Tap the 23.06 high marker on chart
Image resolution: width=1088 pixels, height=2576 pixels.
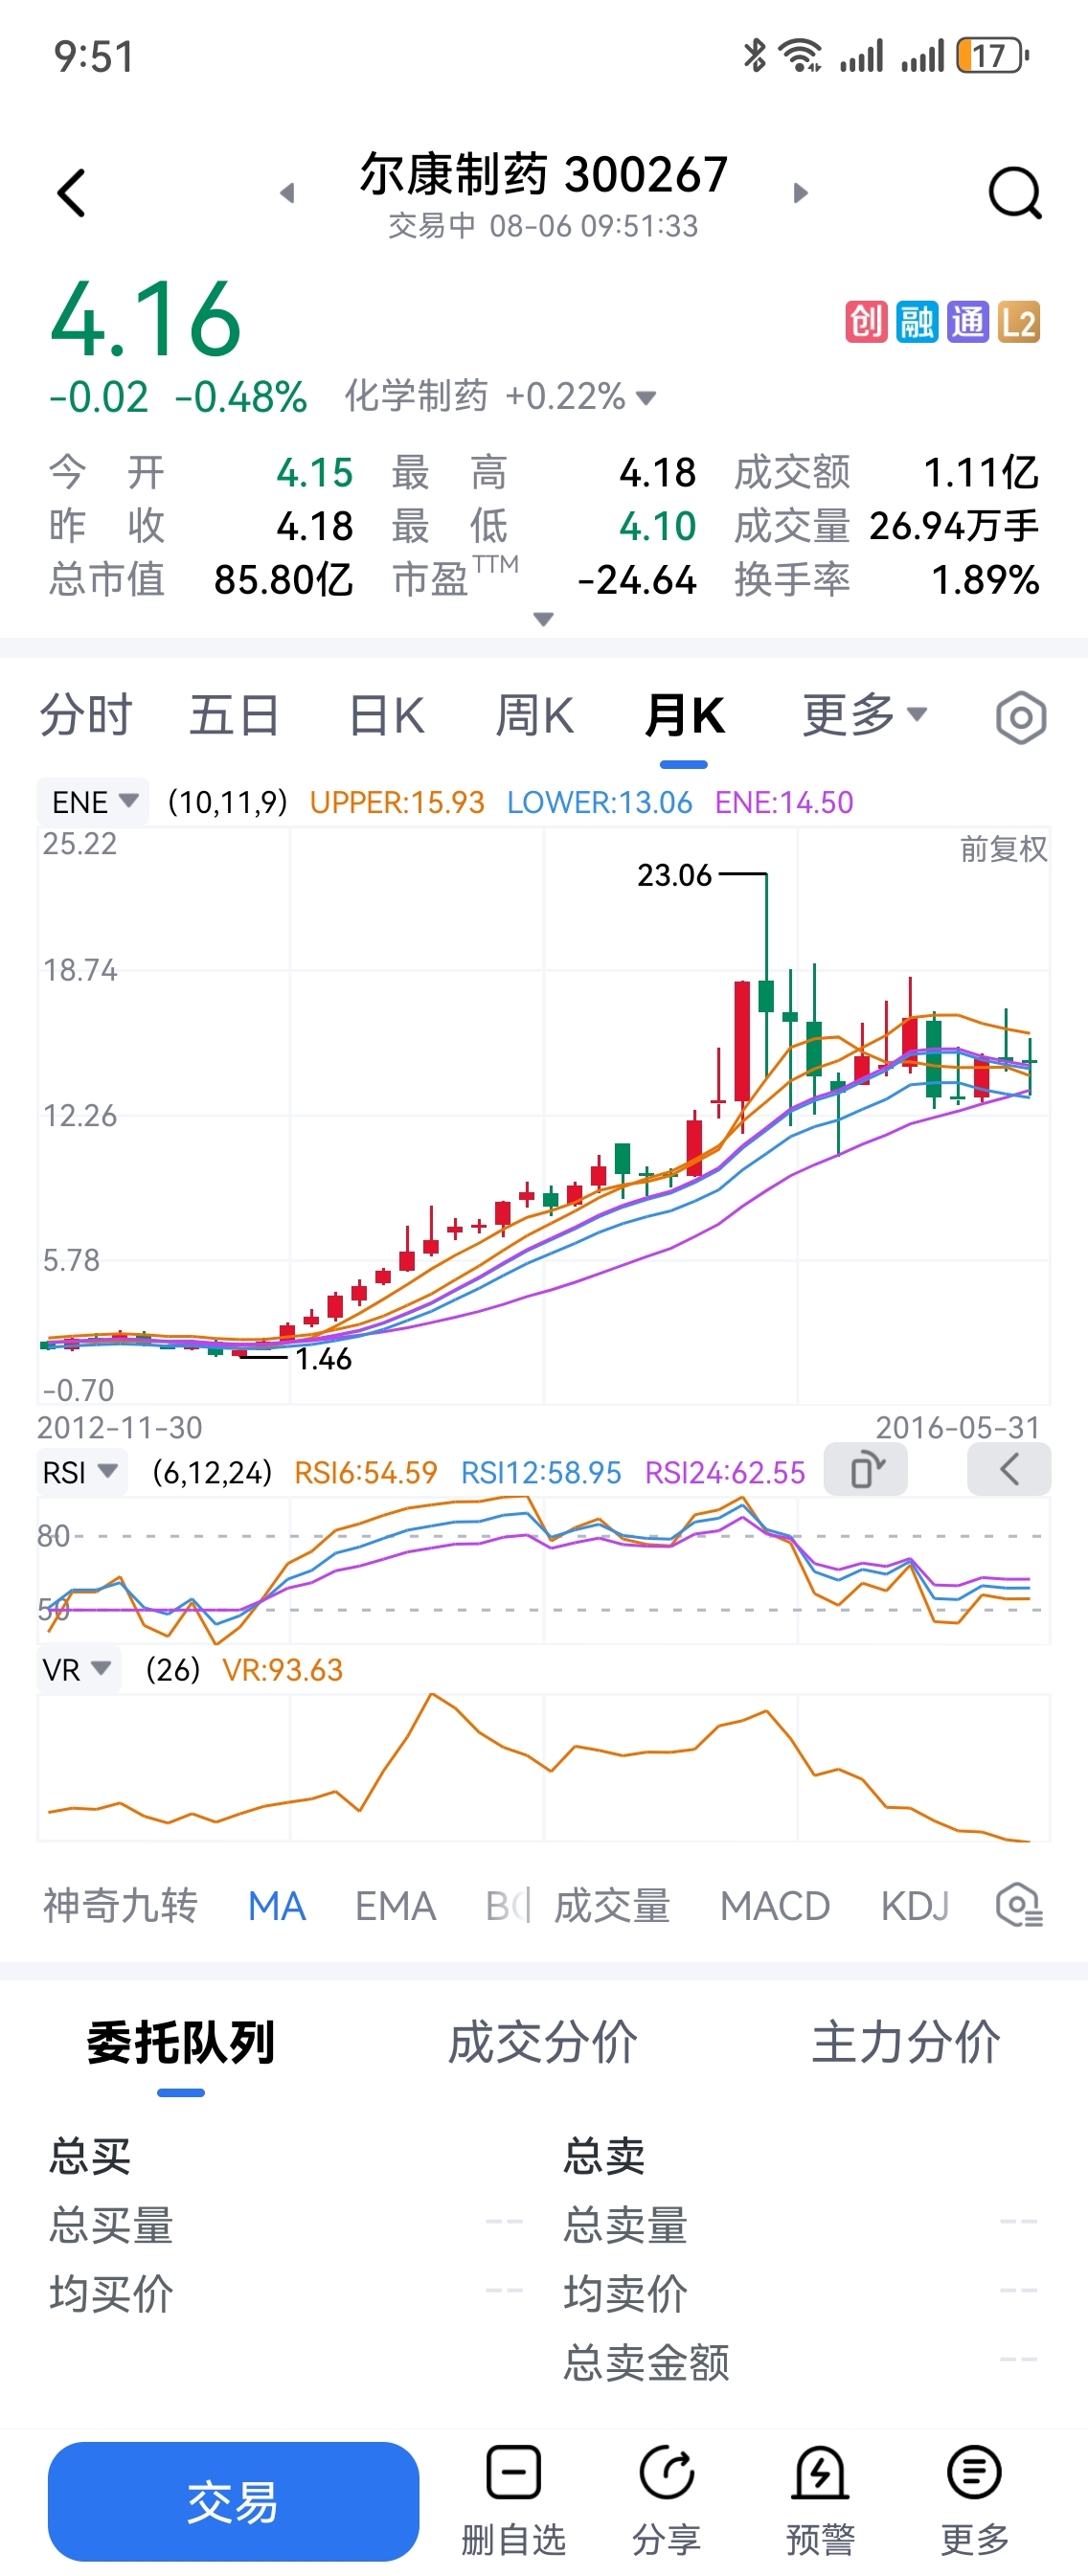tap(675, 876)
